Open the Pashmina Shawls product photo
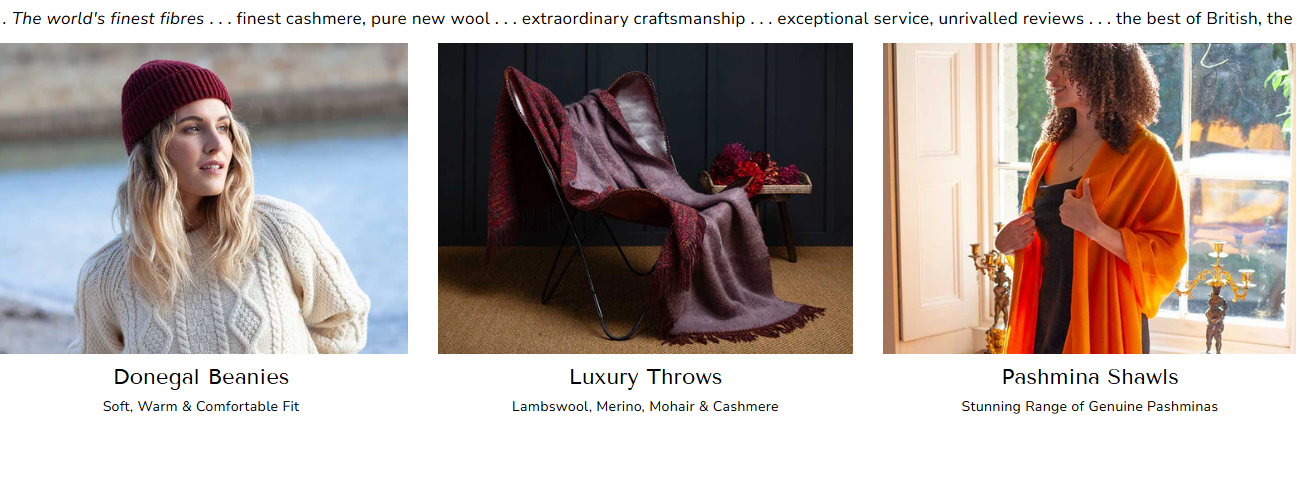 (1089, 198)
